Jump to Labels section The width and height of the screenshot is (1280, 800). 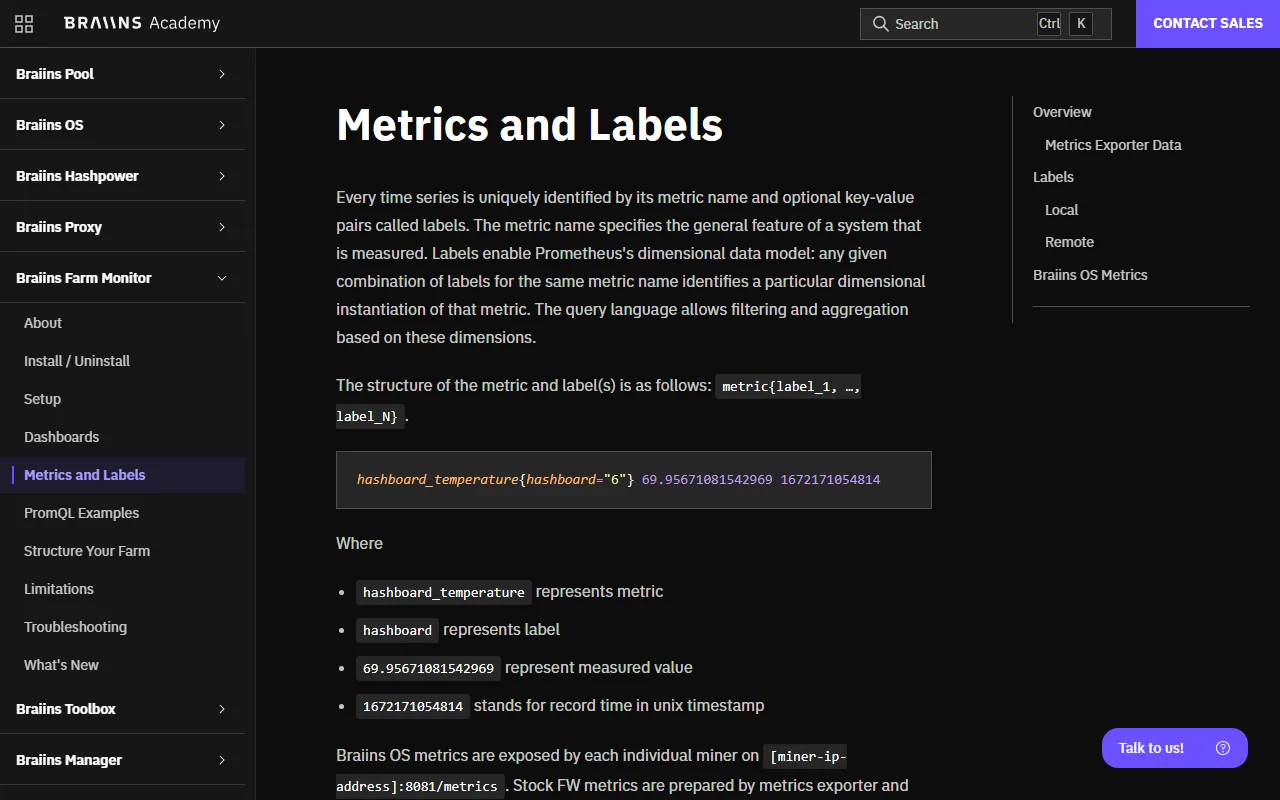click(1053, 177)
